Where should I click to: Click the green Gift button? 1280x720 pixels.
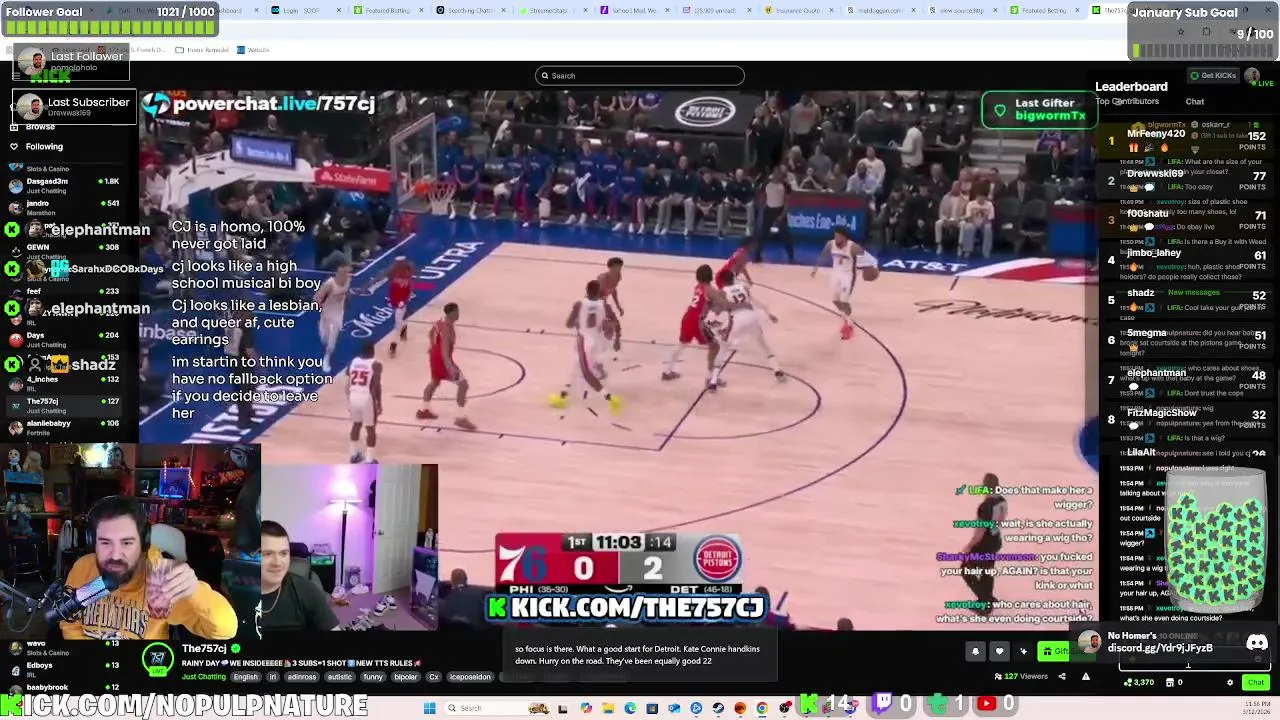1054,652
